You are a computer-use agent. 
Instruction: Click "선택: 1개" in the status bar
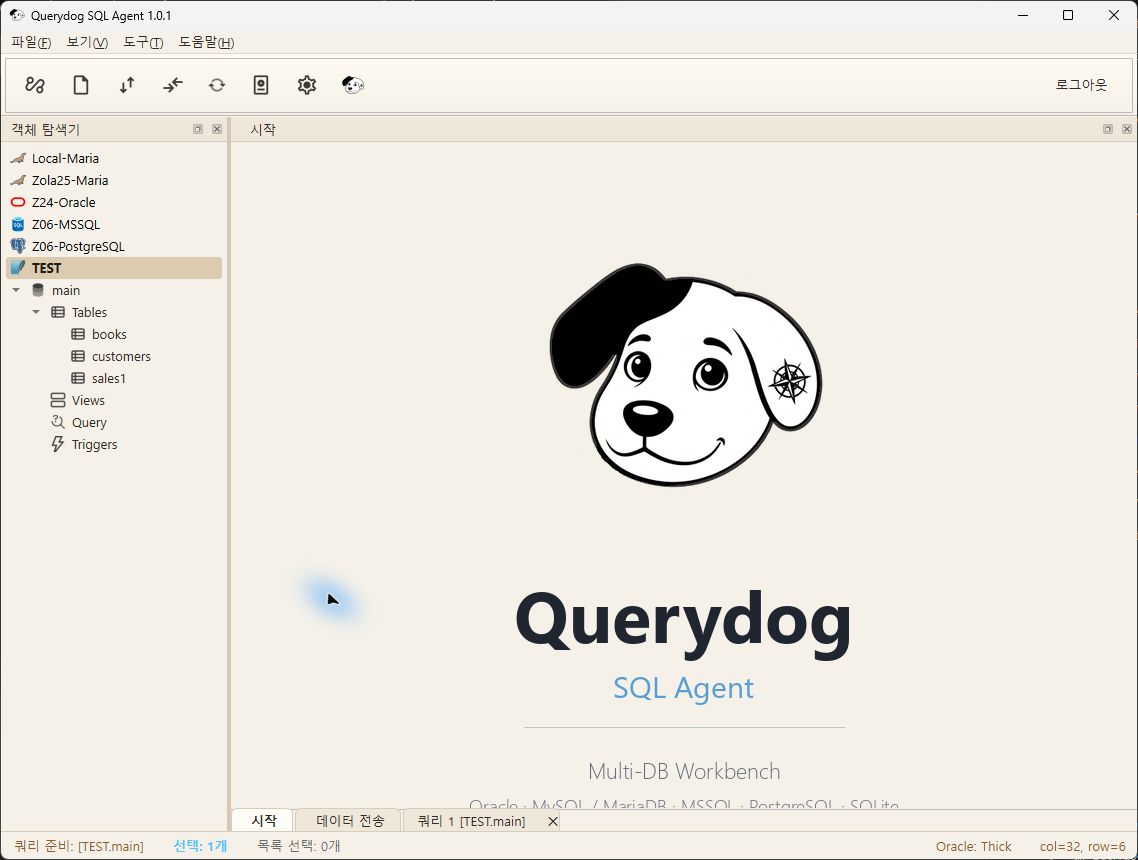(200, 846)
